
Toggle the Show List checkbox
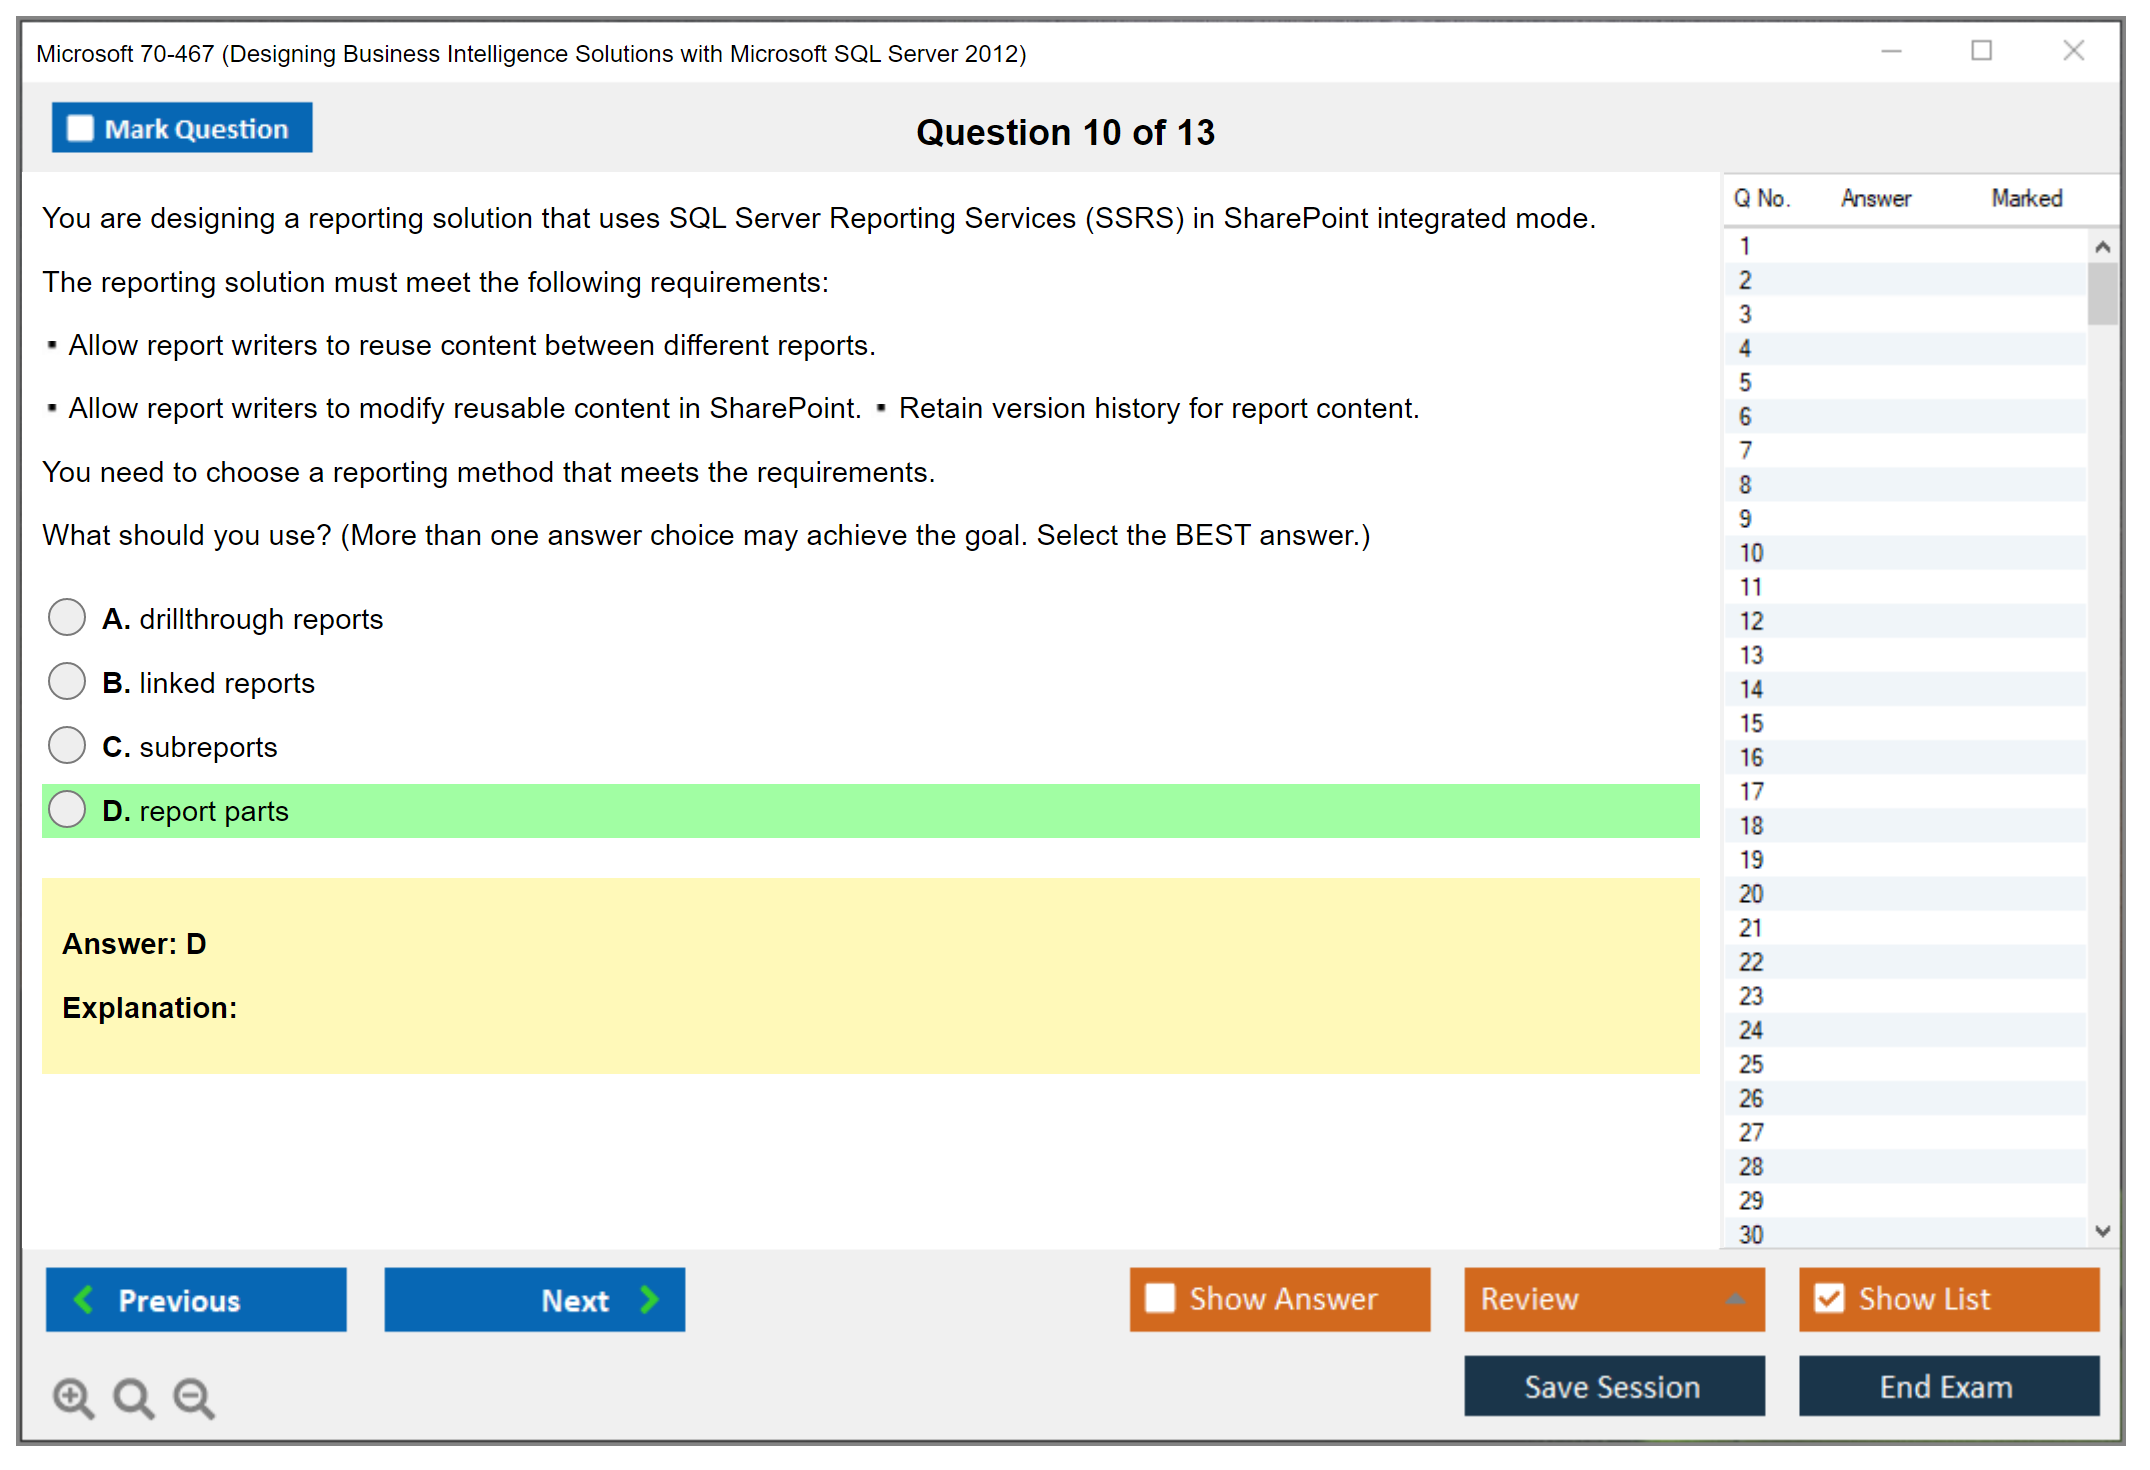[x=1830, y=1298]
